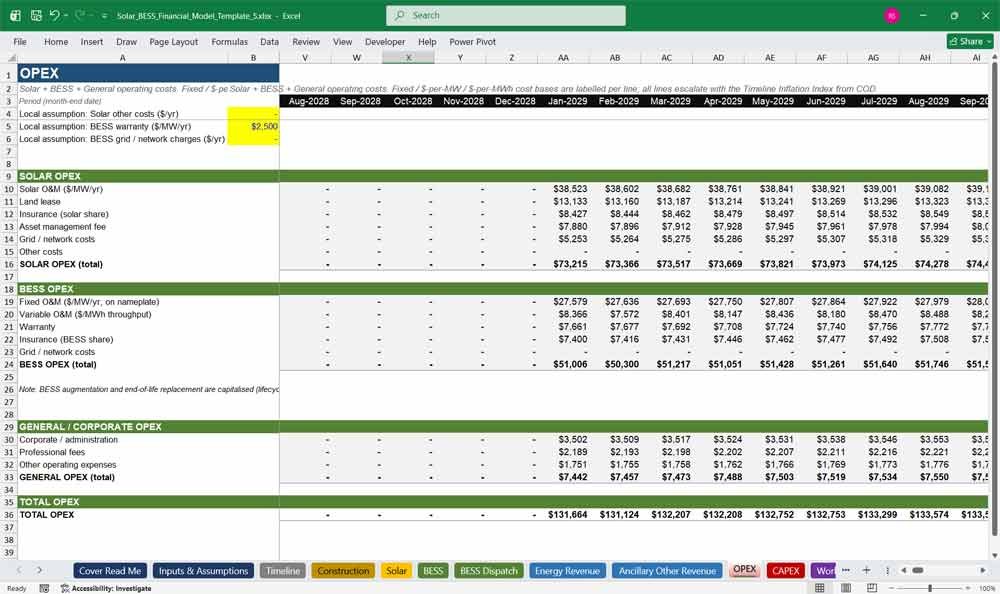Viewport: 1000px width, 594px height.
Task: Switch to Page Break Preview icon
Action: [872, 588]
